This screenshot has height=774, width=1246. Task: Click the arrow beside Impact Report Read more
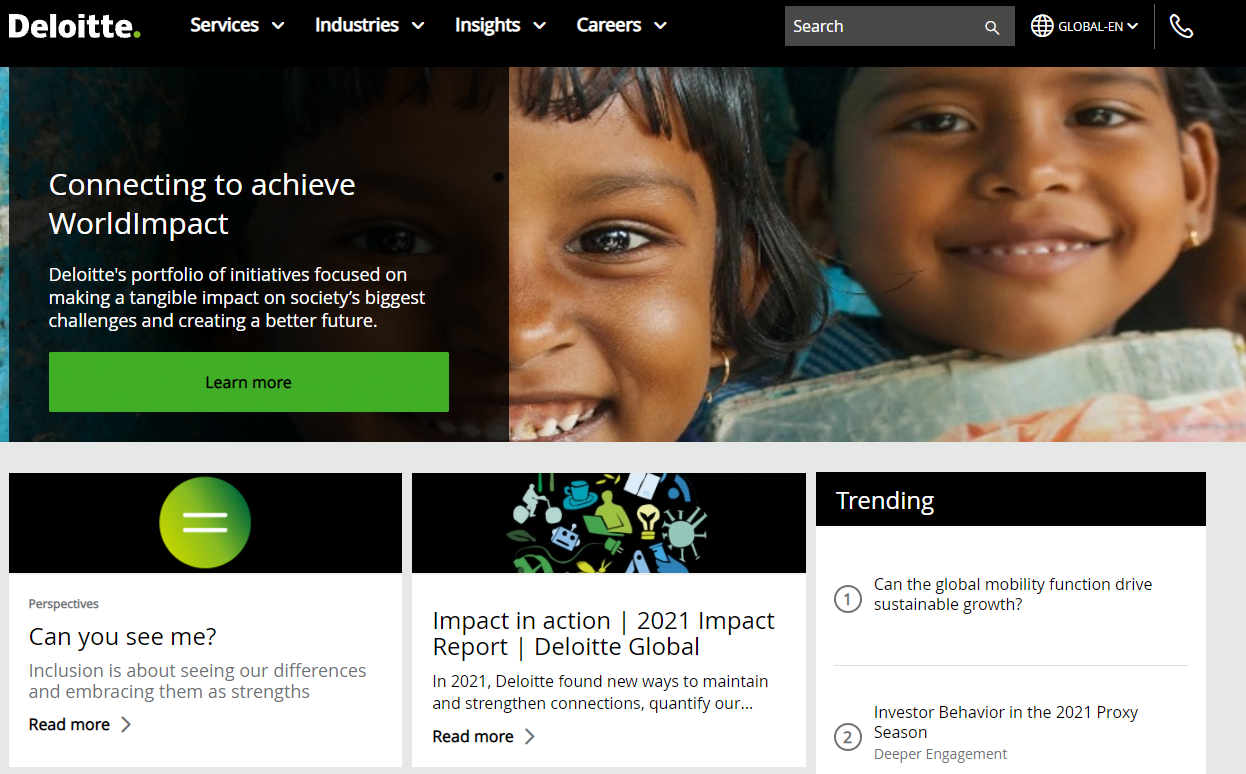(x=530, y=736)
